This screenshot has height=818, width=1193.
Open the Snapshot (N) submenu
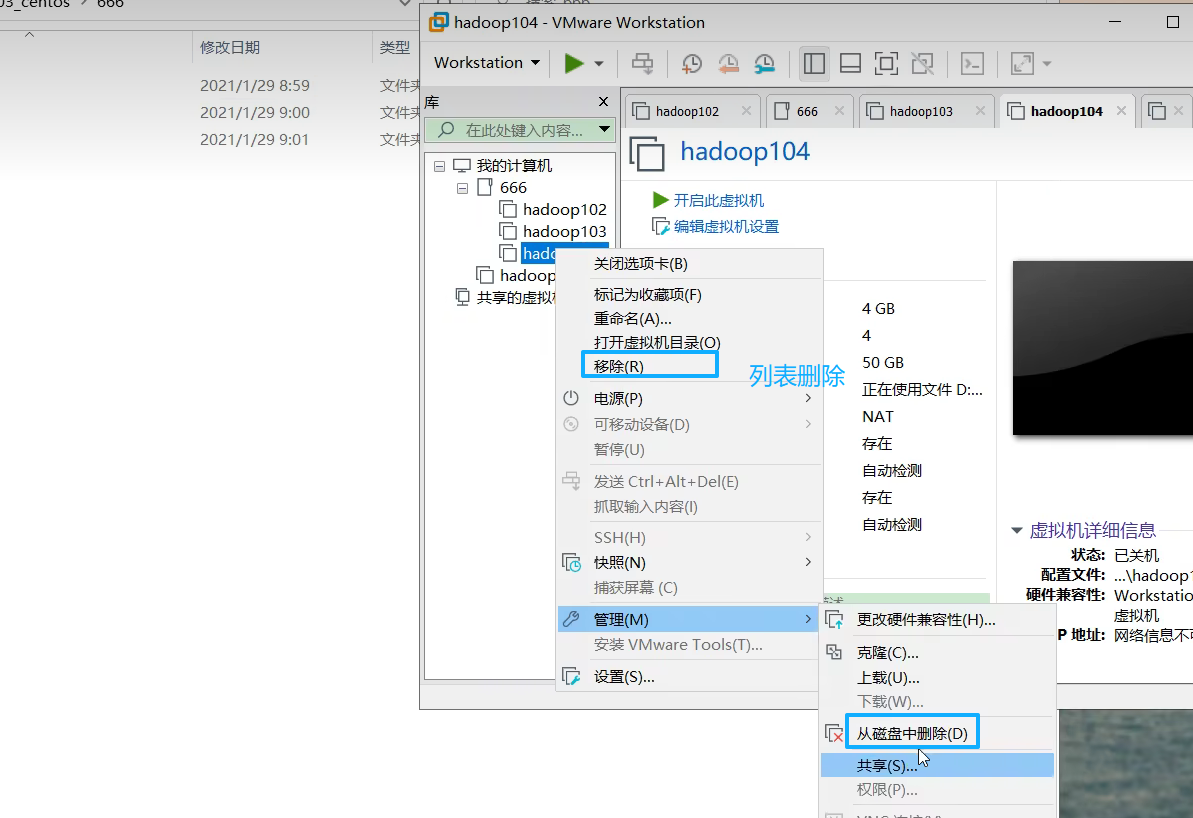coord(689,562)
